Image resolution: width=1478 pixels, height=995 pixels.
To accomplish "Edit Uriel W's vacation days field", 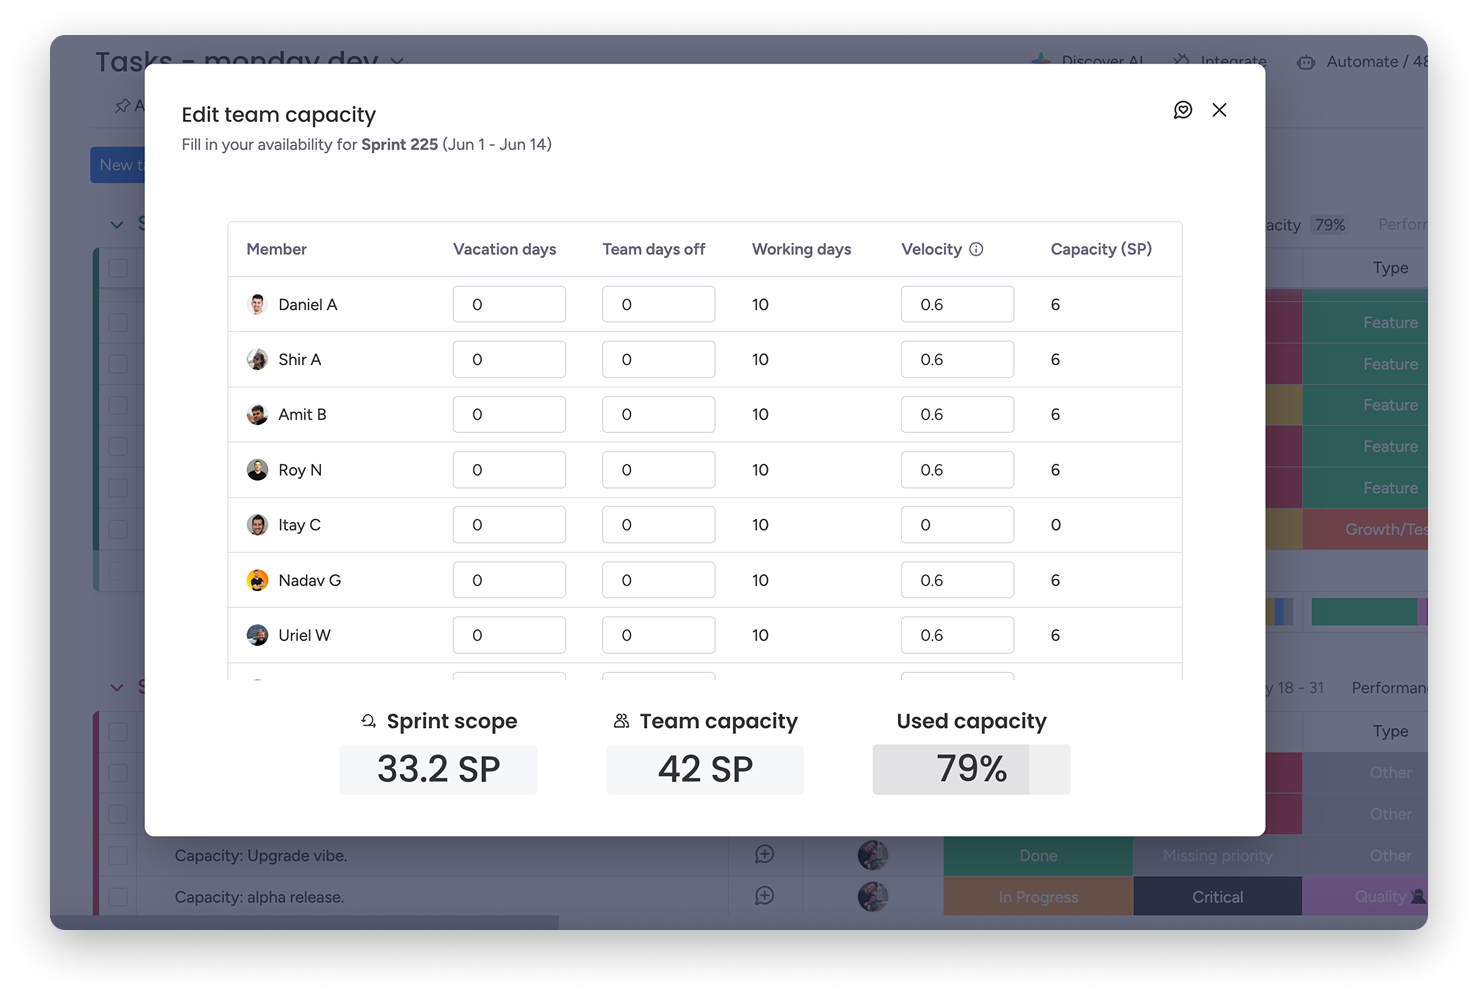I will (x=509, y=635).
